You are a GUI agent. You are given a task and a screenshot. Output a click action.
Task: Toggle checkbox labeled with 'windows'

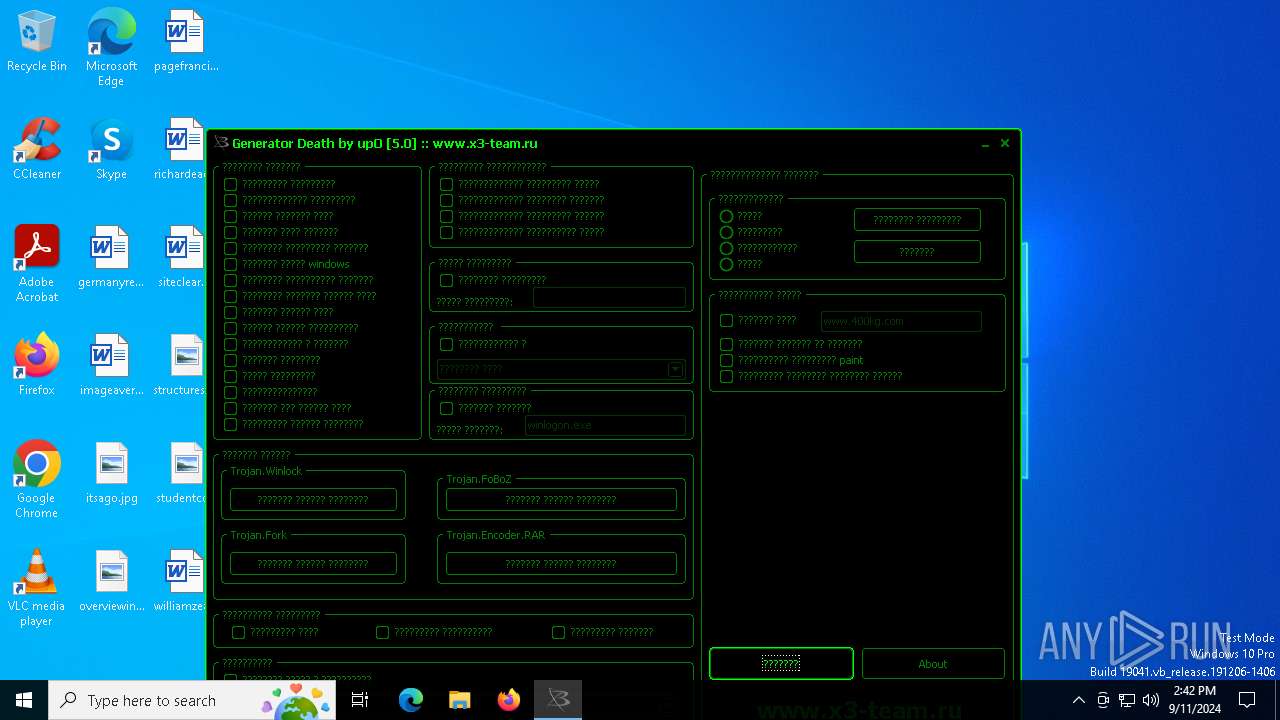click(x=231, y=264)
